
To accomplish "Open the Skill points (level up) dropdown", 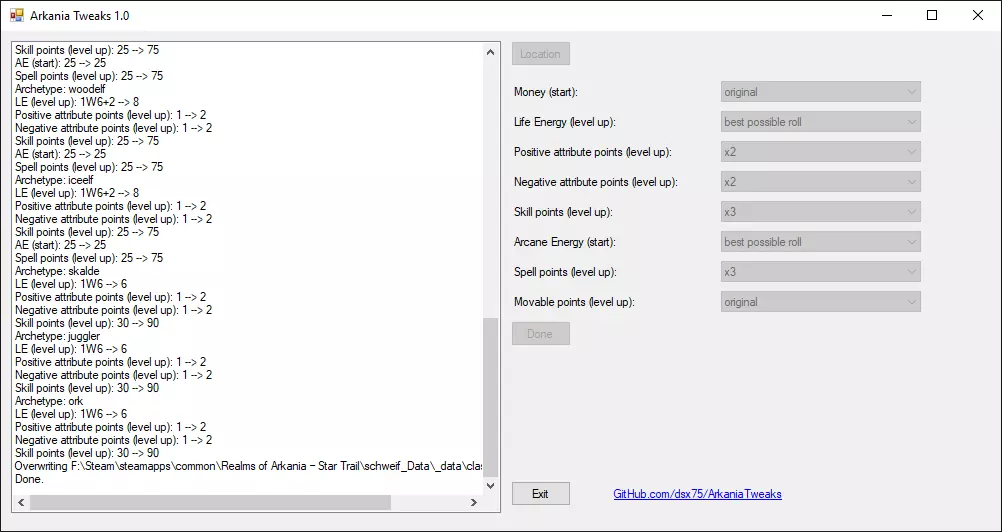I will pos(821,211).
